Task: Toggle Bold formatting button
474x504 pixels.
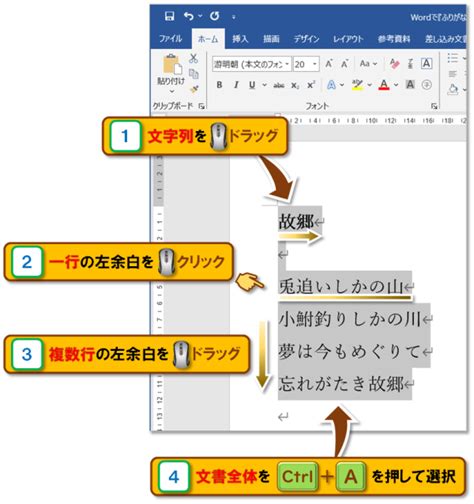Action: 219,85
